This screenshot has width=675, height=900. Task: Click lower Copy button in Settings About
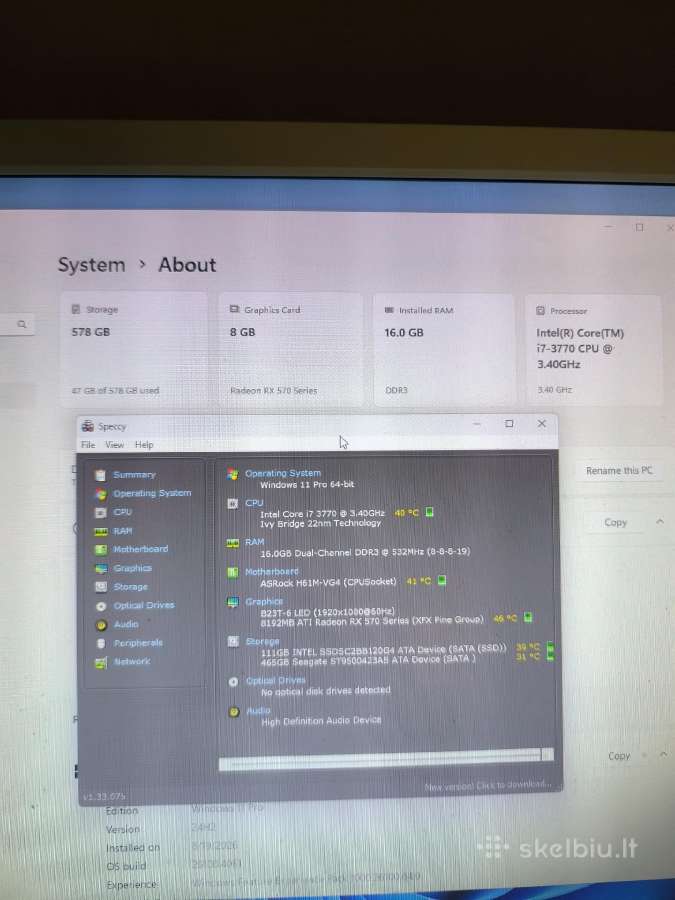tap(619, 756)
